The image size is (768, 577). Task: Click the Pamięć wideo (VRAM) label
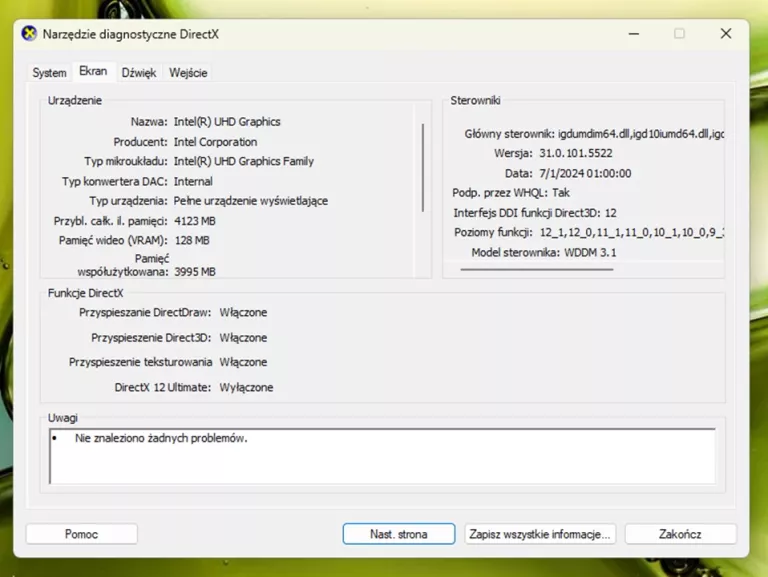click(113, 240)
